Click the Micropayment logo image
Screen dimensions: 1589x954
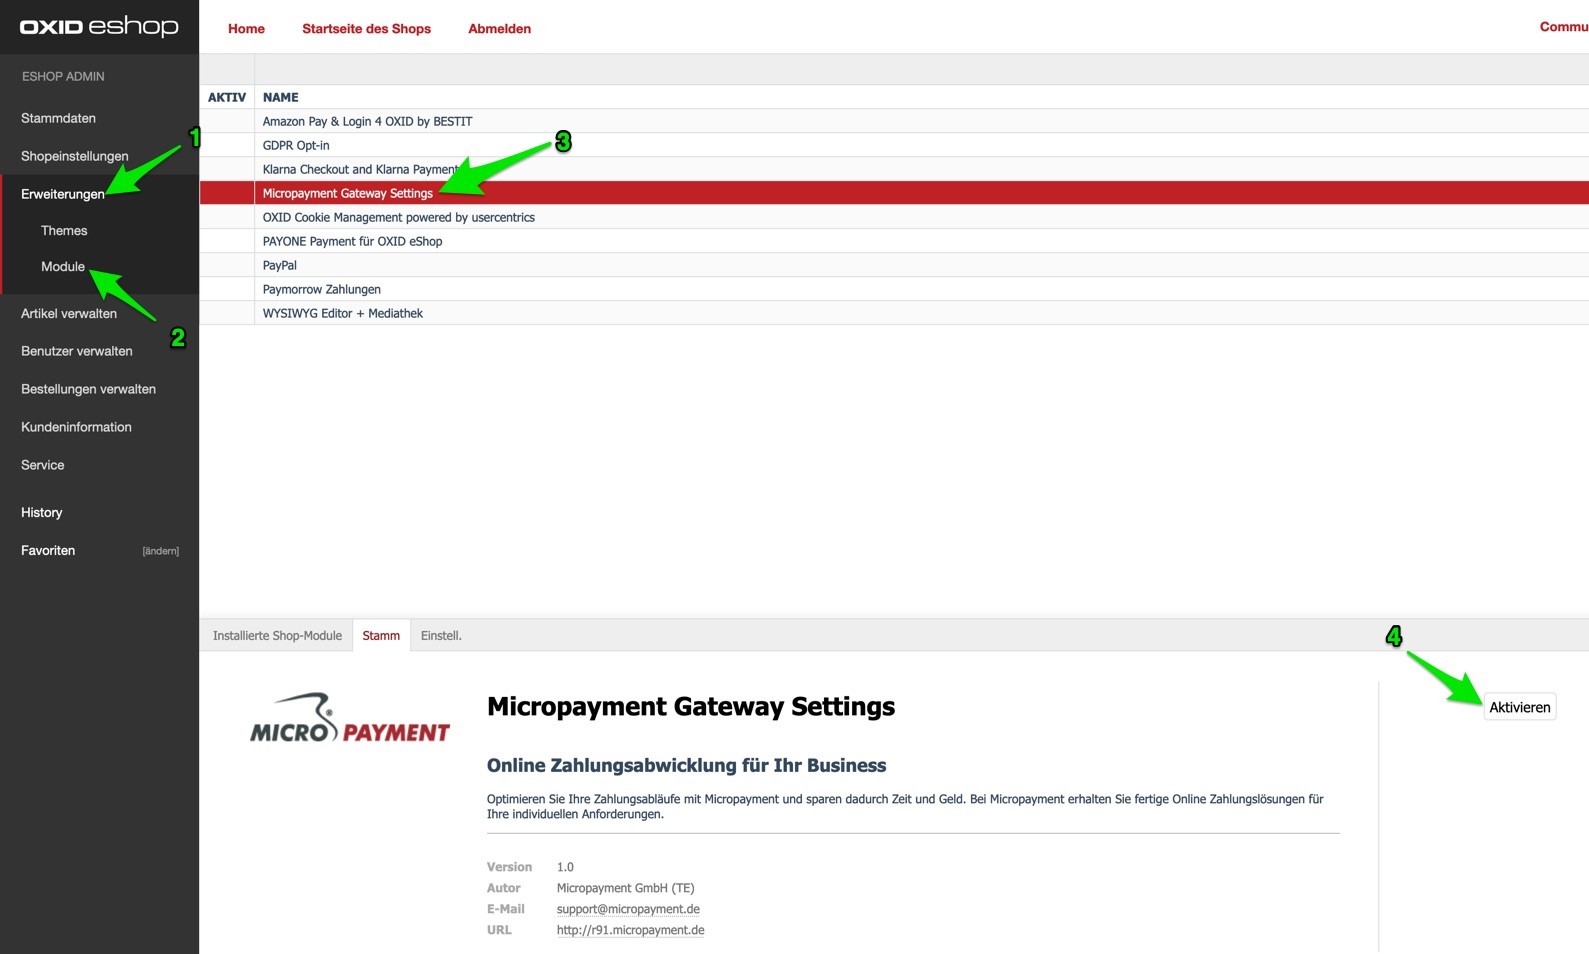pos(350,719)
